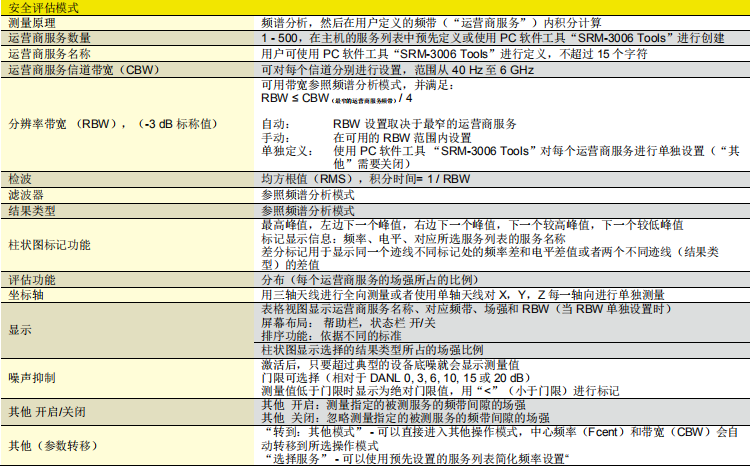Viewport: 753px width, 469px height.
Task: Click the 安全评估模式 table header
Action: coord(41,7)
